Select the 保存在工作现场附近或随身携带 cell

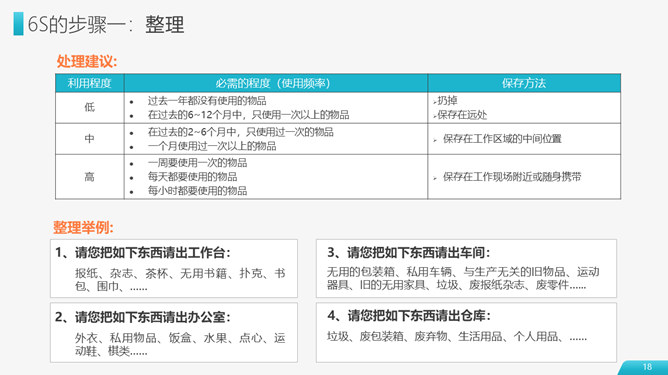coord(524,176)
